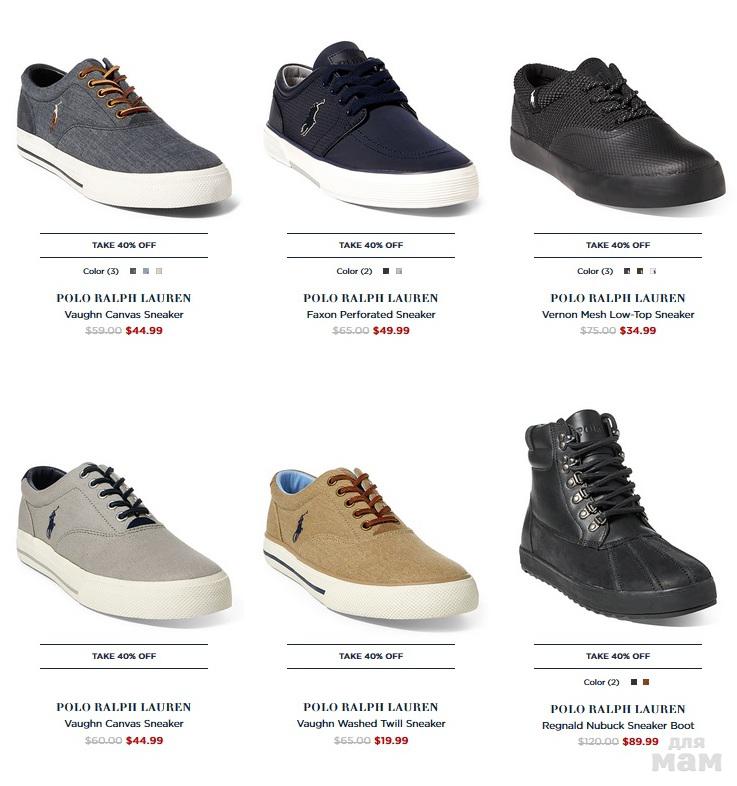View the tan Vaughn Washed Twill Sneaker photo

click(371, 542)
